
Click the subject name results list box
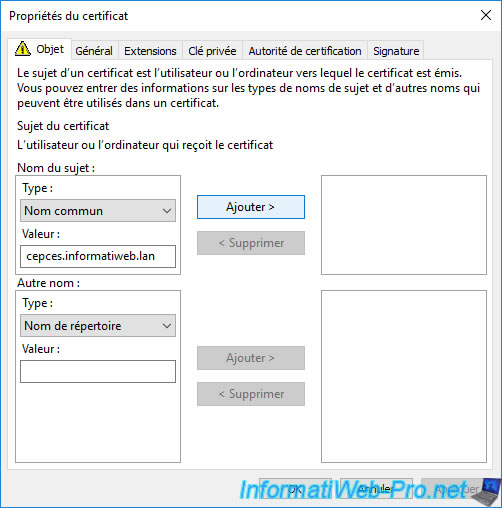(x=404, y=225)
